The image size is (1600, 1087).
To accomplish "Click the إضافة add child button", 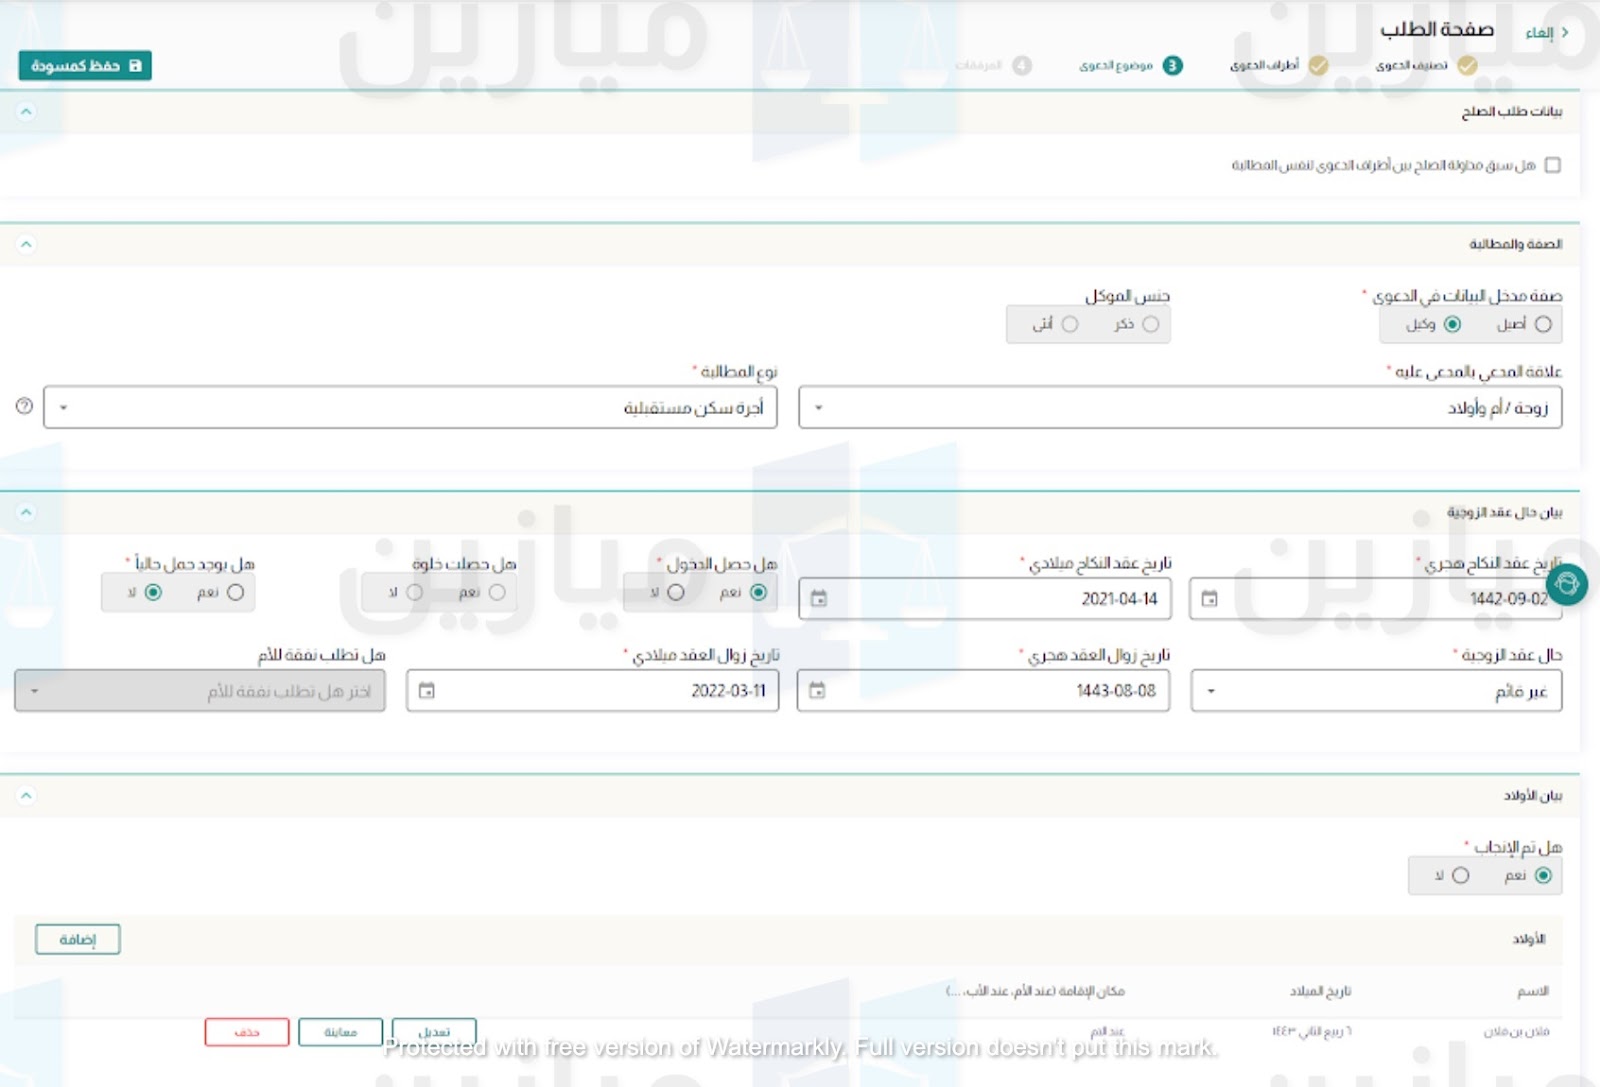I will [x=77, y=940].
